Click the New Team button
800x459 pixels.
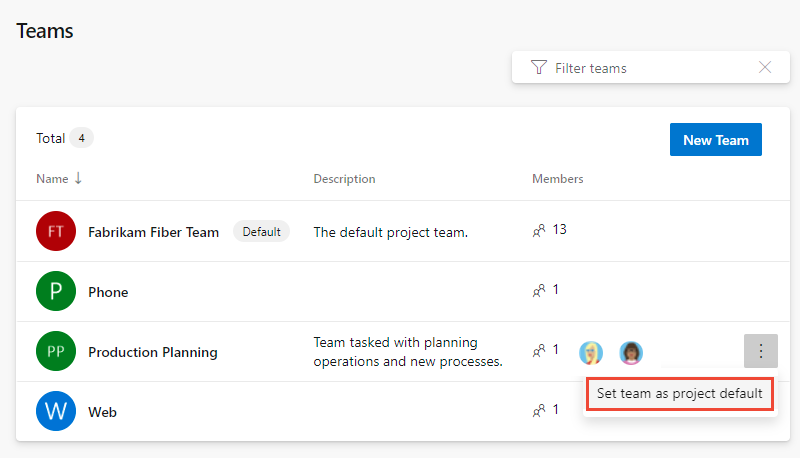click(x=716, y=140)
